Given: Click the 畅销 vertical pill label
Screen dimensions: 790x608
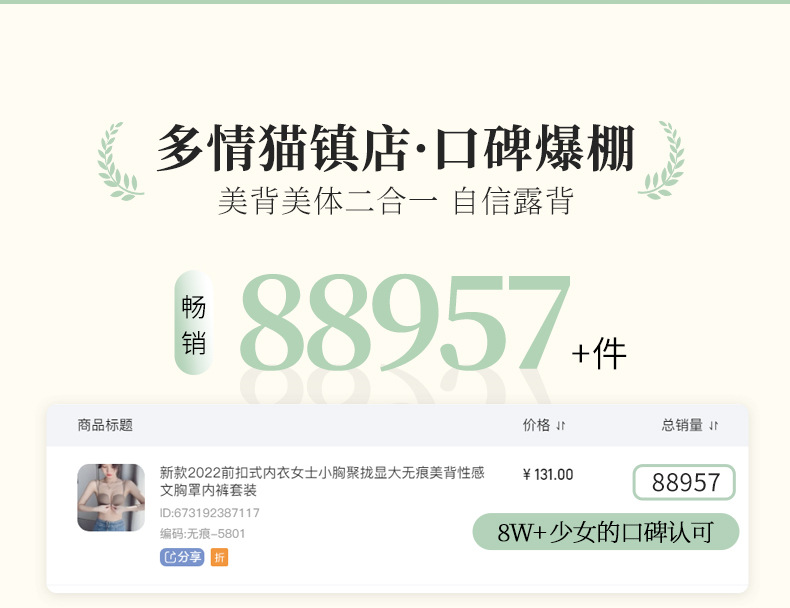Looking at the screenshot, I should pos(193,322).
